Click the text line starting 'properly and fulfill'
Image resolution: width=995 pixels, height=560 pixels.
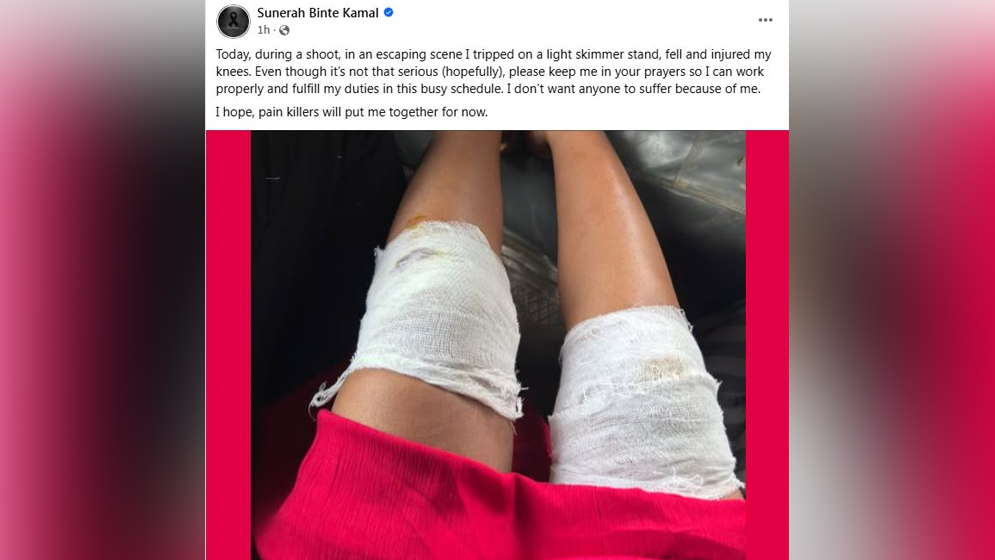click(487, 89)
